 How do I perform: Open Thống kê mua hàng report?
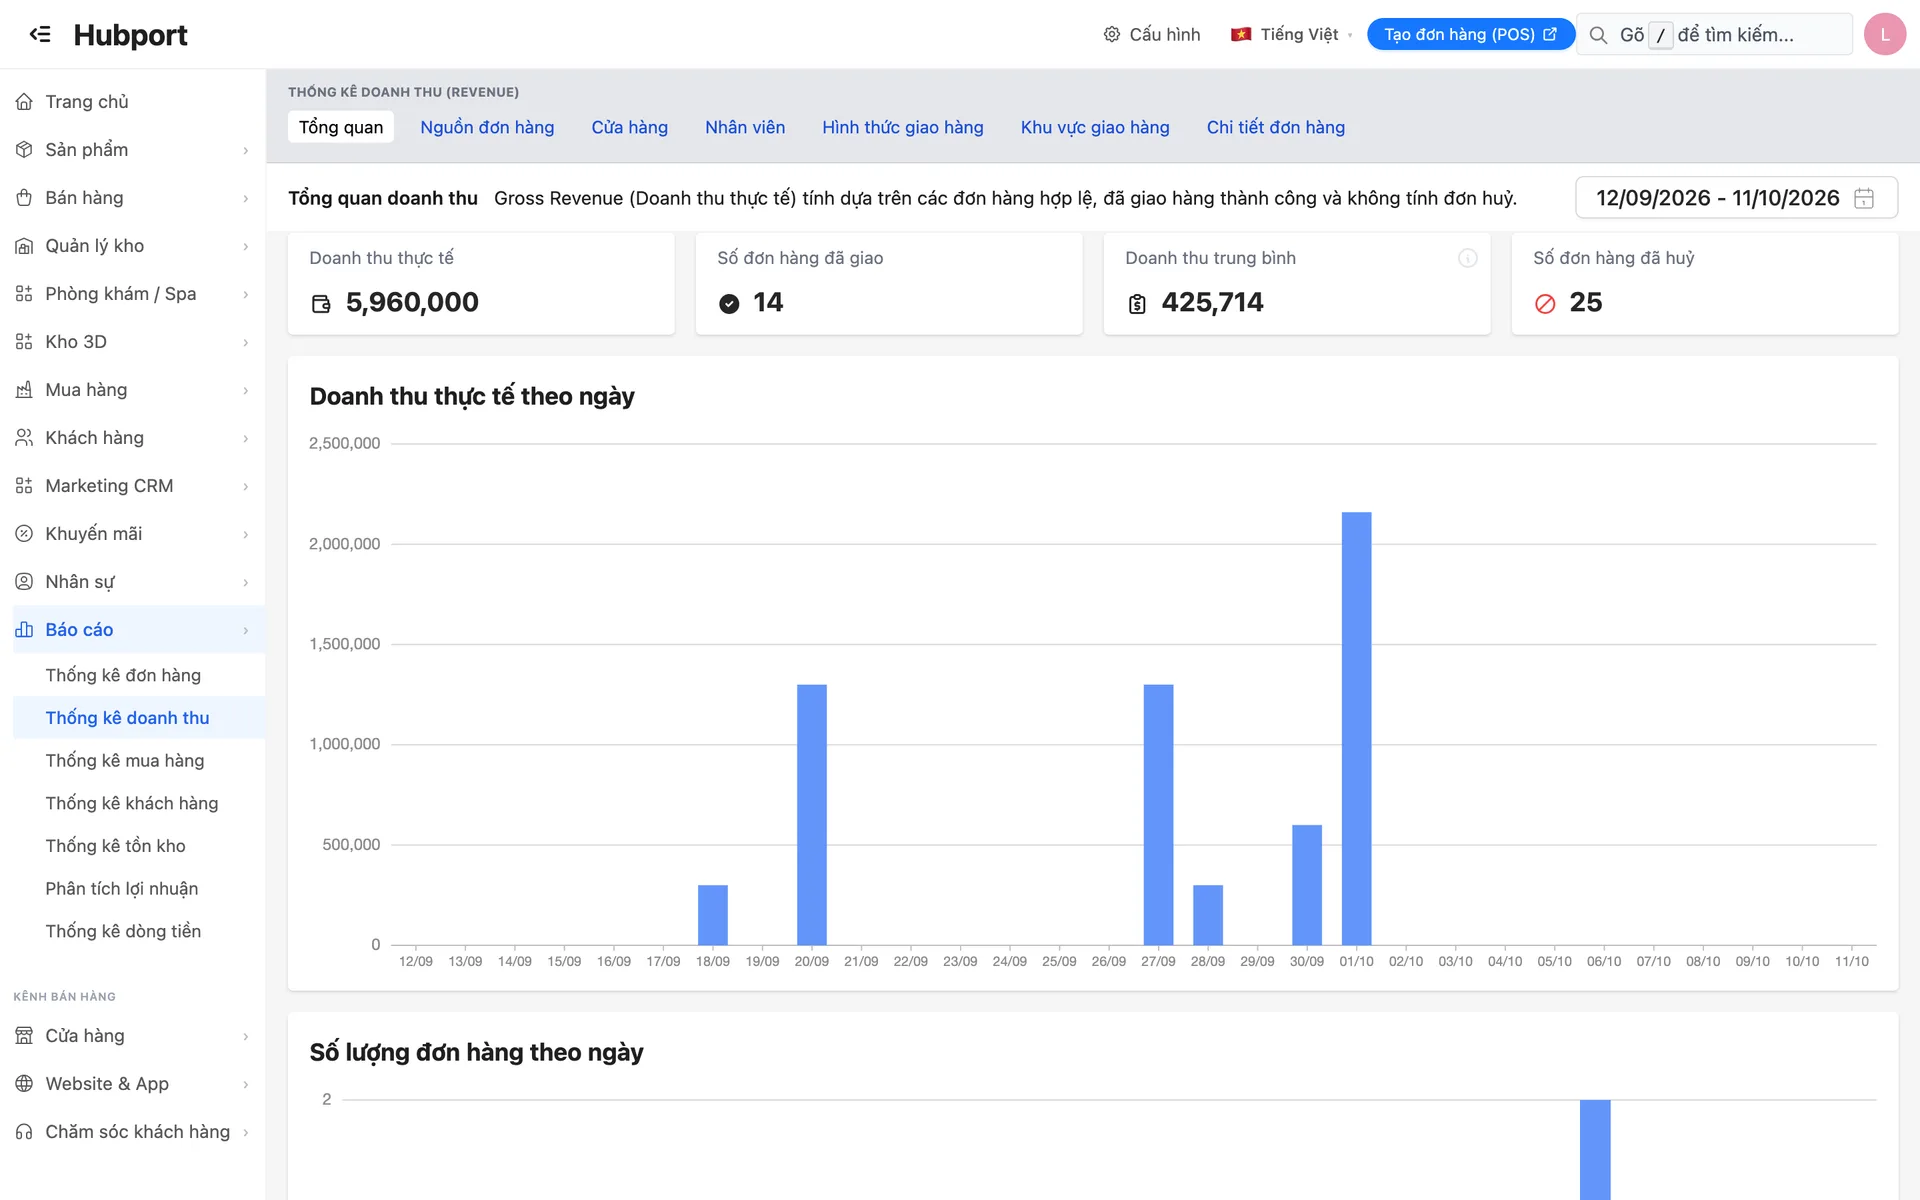(x=125, y=761)
